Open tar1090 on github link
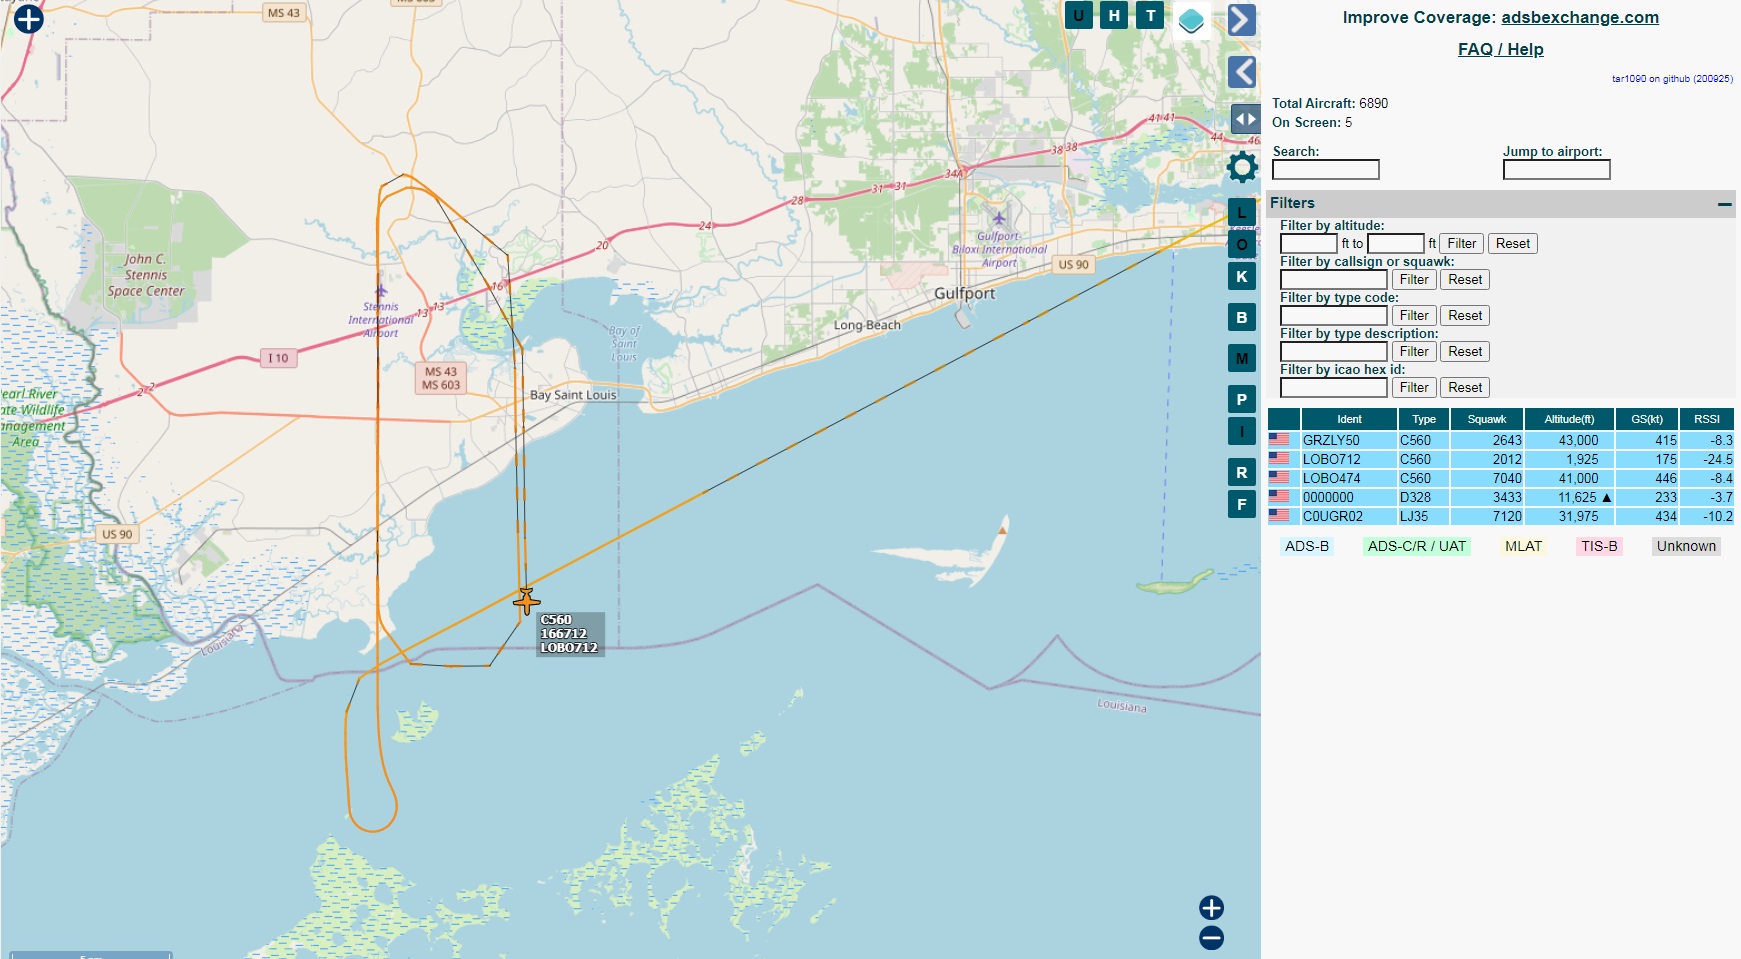1741x959 pixels. tap(1672, 78)
